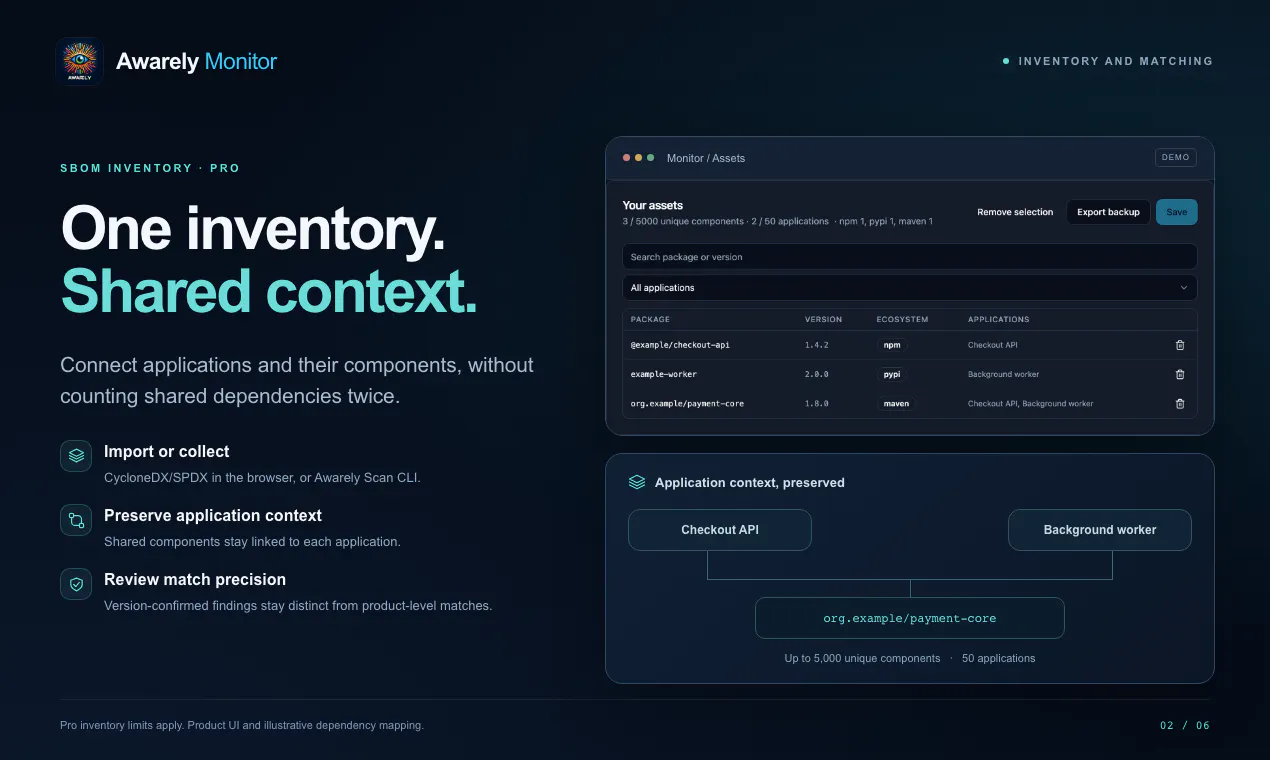
Task: Delete the example-worker row via trash icon
Action: click(x=1180, y=374)
